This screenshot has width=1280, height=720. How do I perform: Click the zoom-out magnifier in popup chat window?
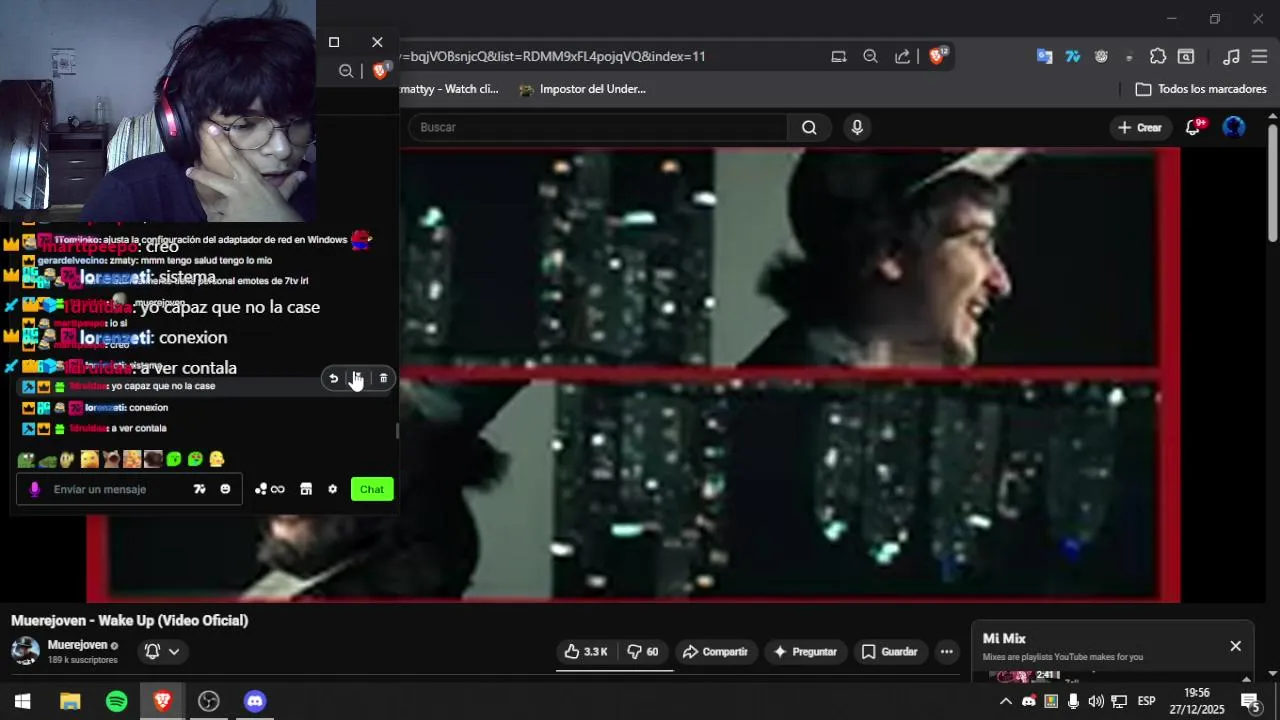tap(346, 71)
